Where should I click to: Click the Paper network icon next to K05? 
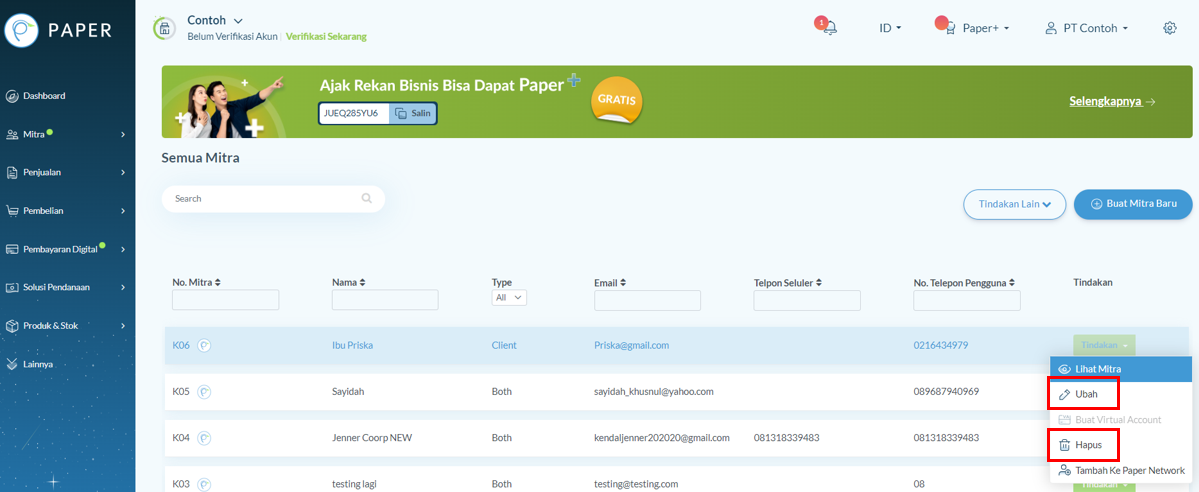pos(204,392)
